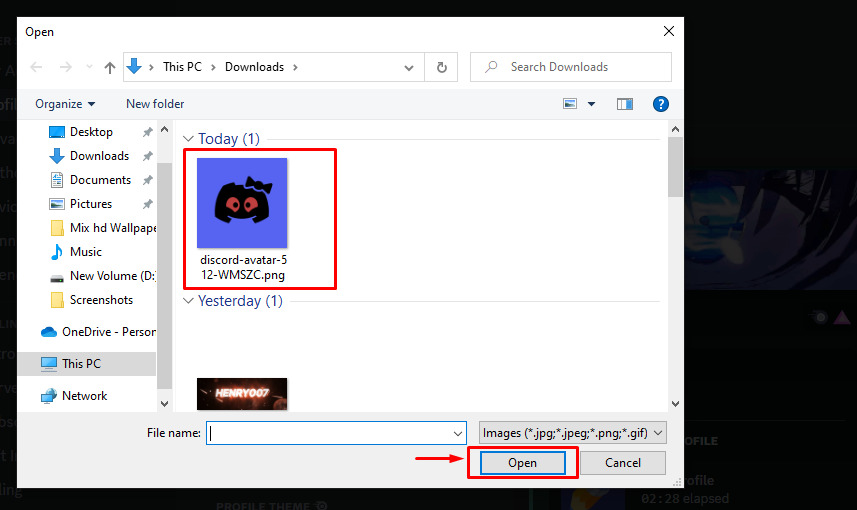Click the Documents page icon in navigation pane
The height and width of the screenshot is (510, 857).
(x=57, y=180)
